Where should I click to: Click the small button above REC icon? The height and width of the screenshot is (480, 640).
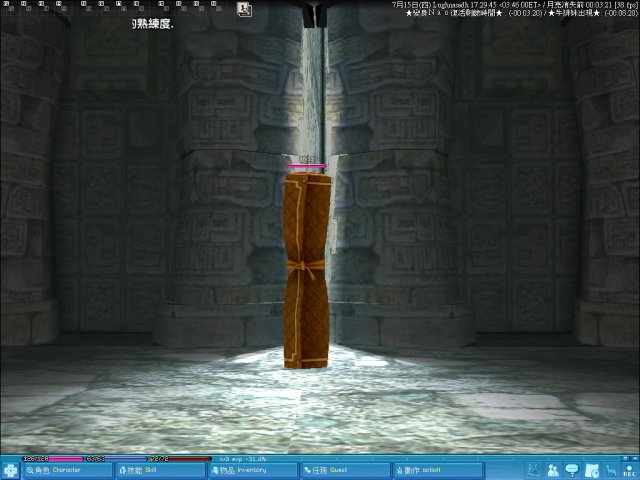point(626,459)
